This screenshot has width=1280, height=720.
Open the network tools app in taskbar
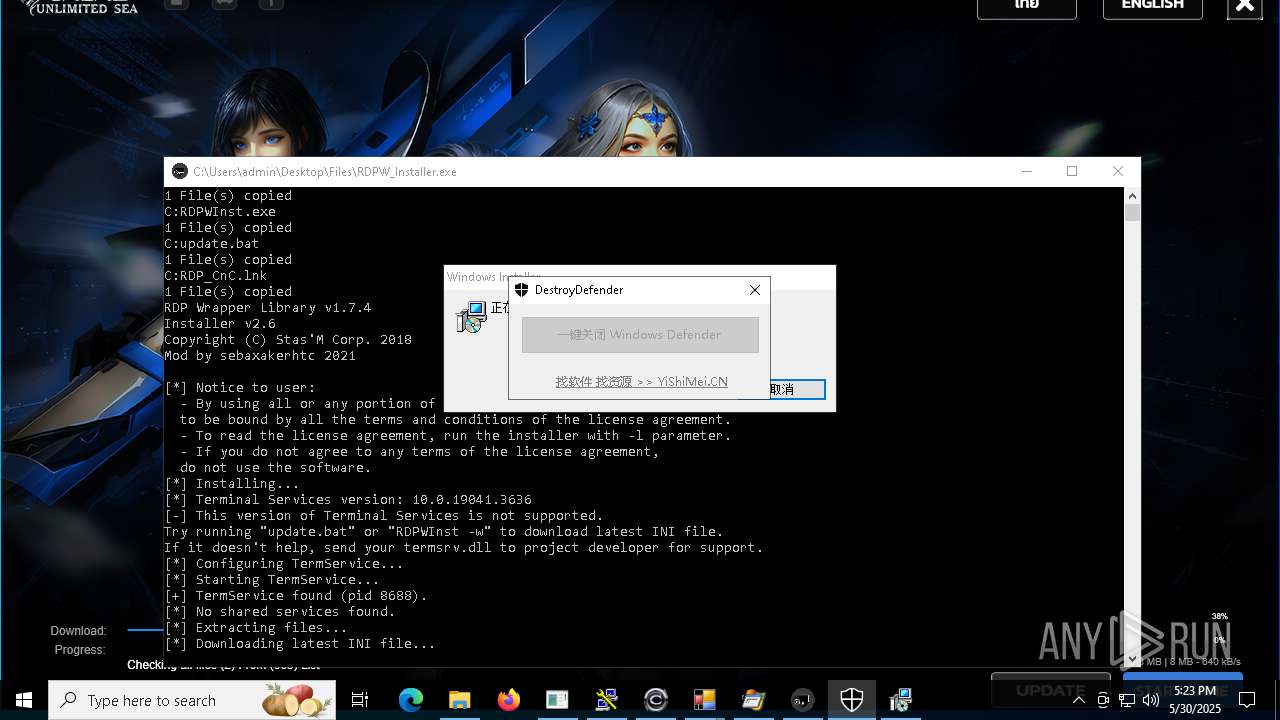pyautogui.click(x=606, y=700)
